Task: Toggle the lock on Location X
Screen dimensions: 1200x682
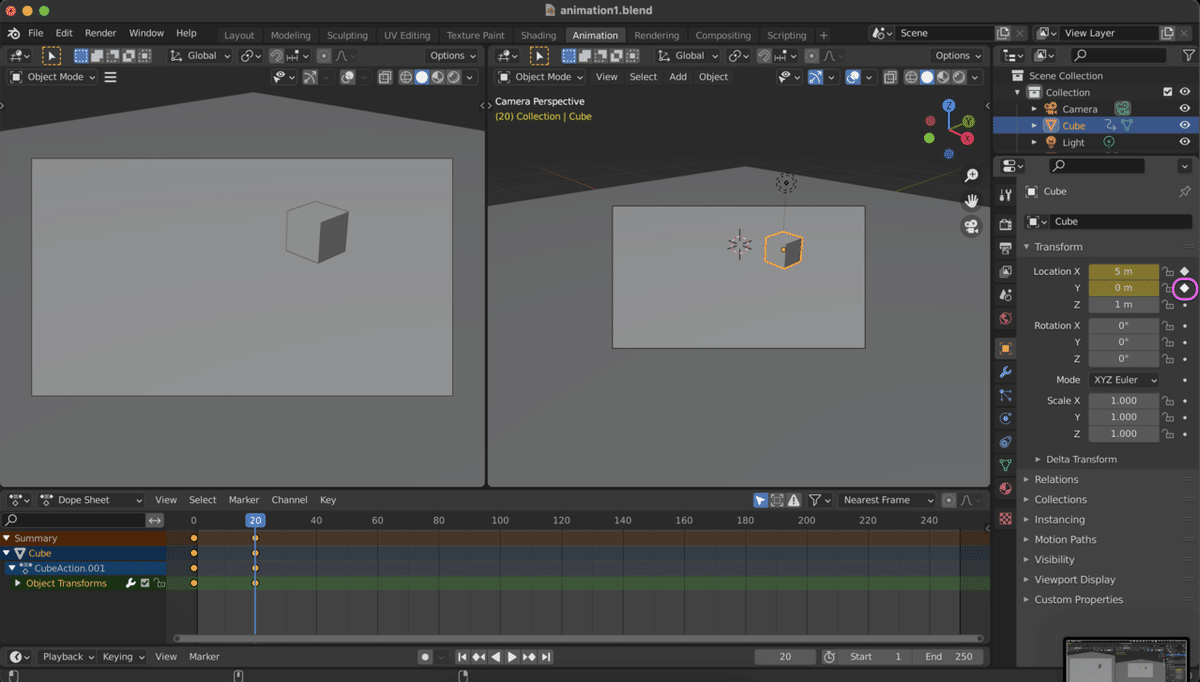Action: click(x=1167, y=272)
